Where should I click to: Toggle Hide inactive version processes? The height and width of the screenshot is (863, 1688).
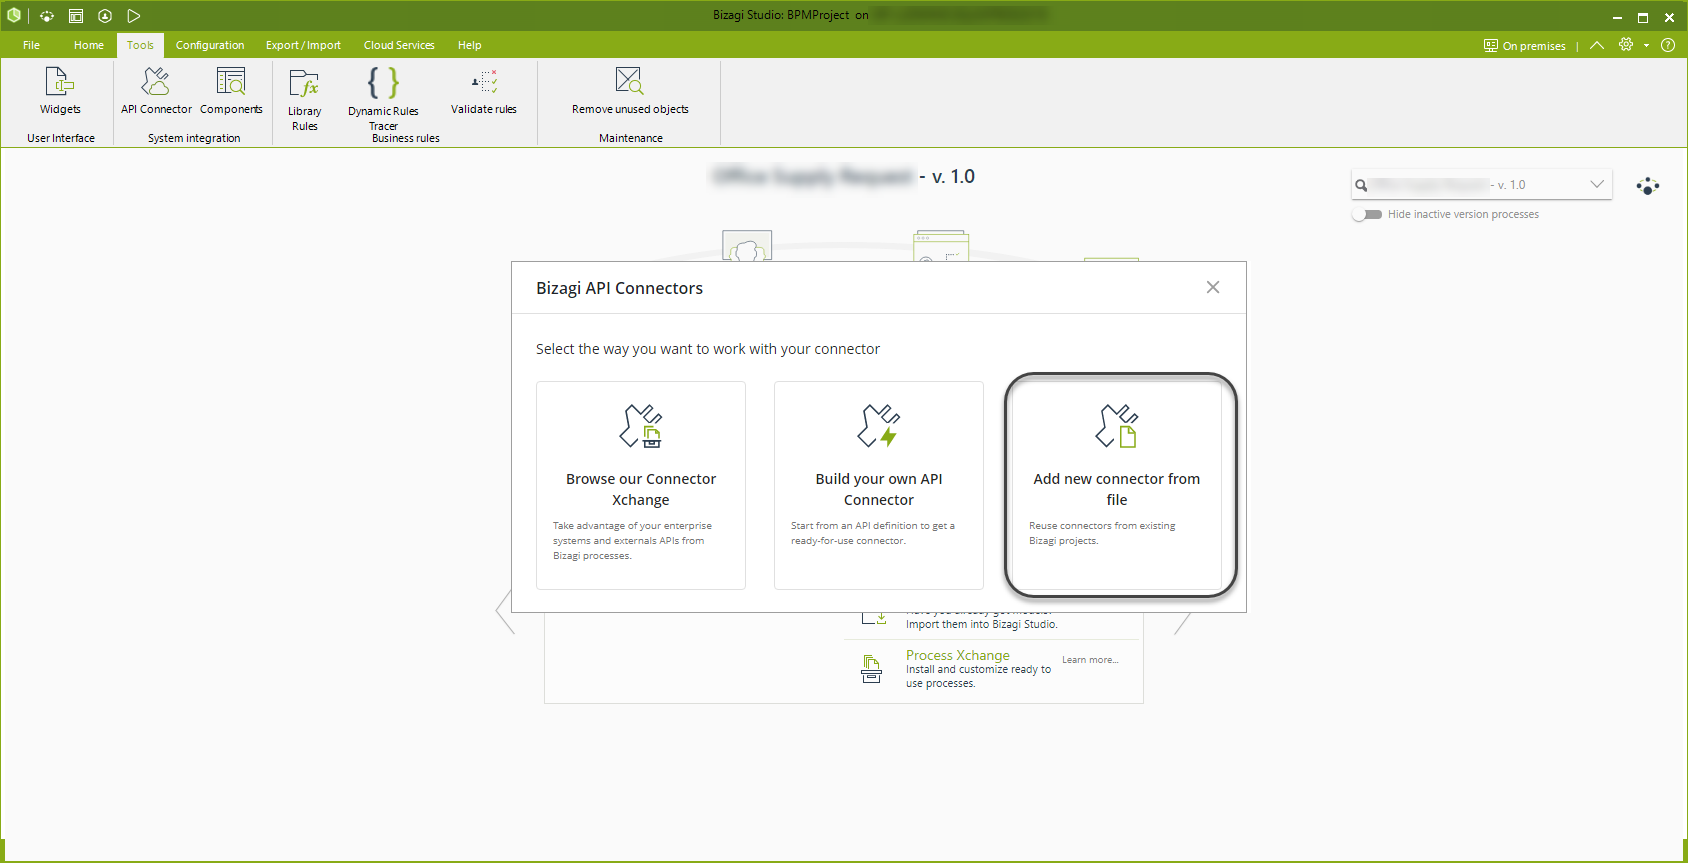pos(1367,214)
